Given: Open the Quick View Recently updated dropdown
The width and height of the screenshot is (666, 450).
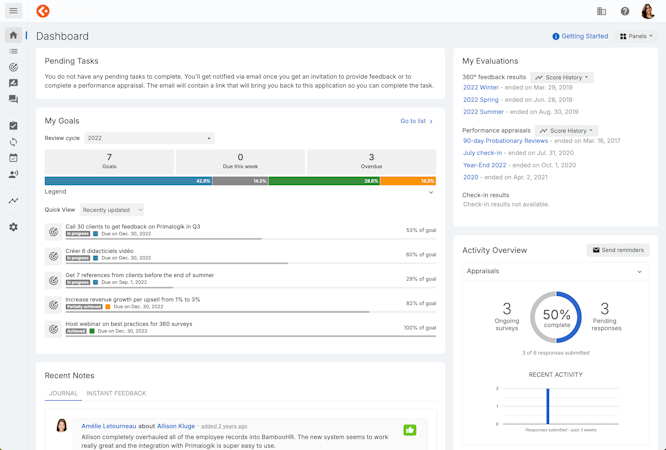Looking at the screenshot, I should [112, 210].
